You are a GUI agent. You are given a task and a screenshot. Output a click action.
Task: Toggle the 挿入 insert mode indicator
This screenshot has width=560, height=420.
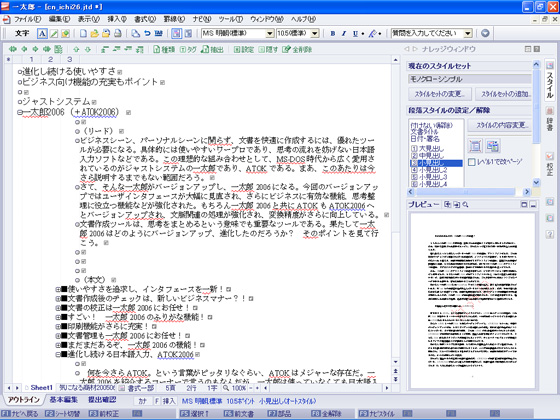[169, 401]
